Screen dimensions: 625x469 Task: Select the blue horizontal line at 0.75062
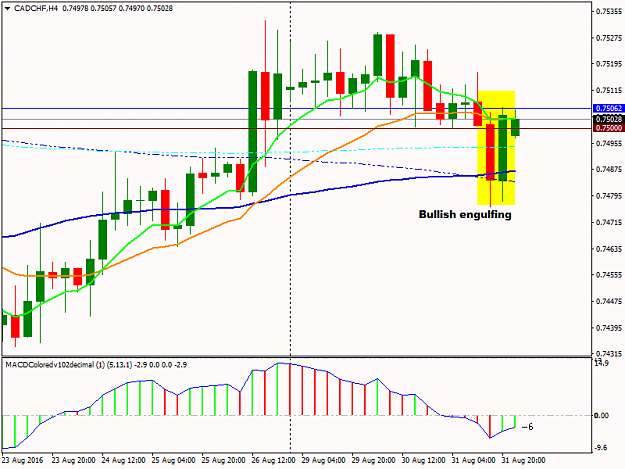297,108
